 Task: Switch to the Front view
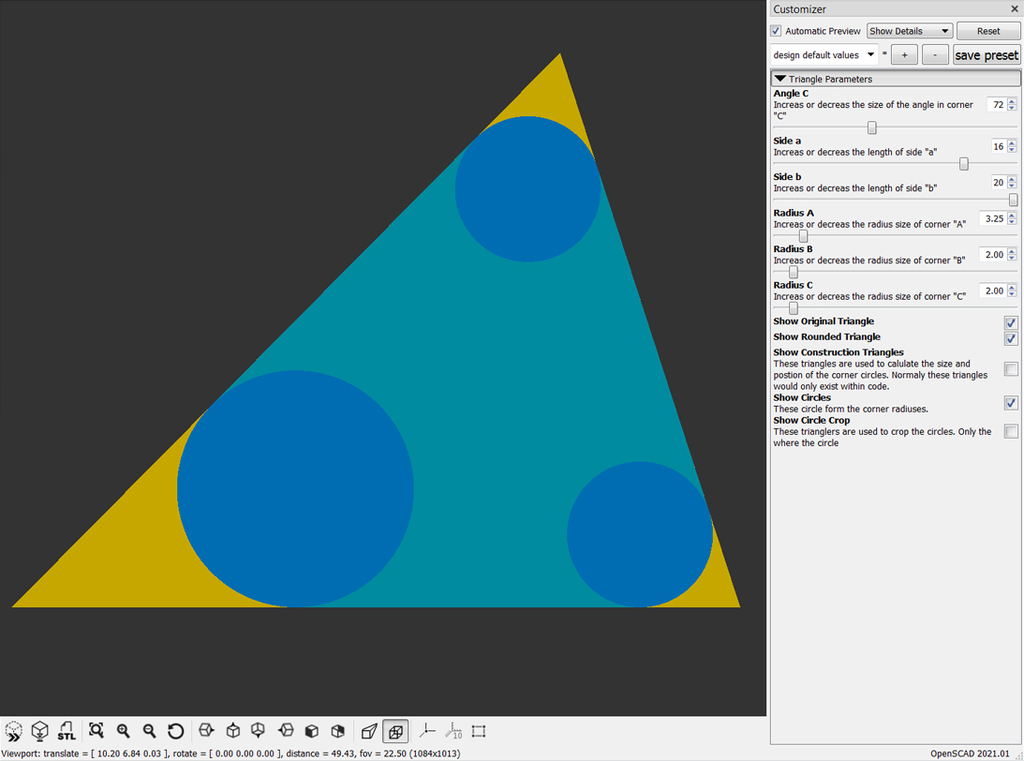click(x=312, y=731)
